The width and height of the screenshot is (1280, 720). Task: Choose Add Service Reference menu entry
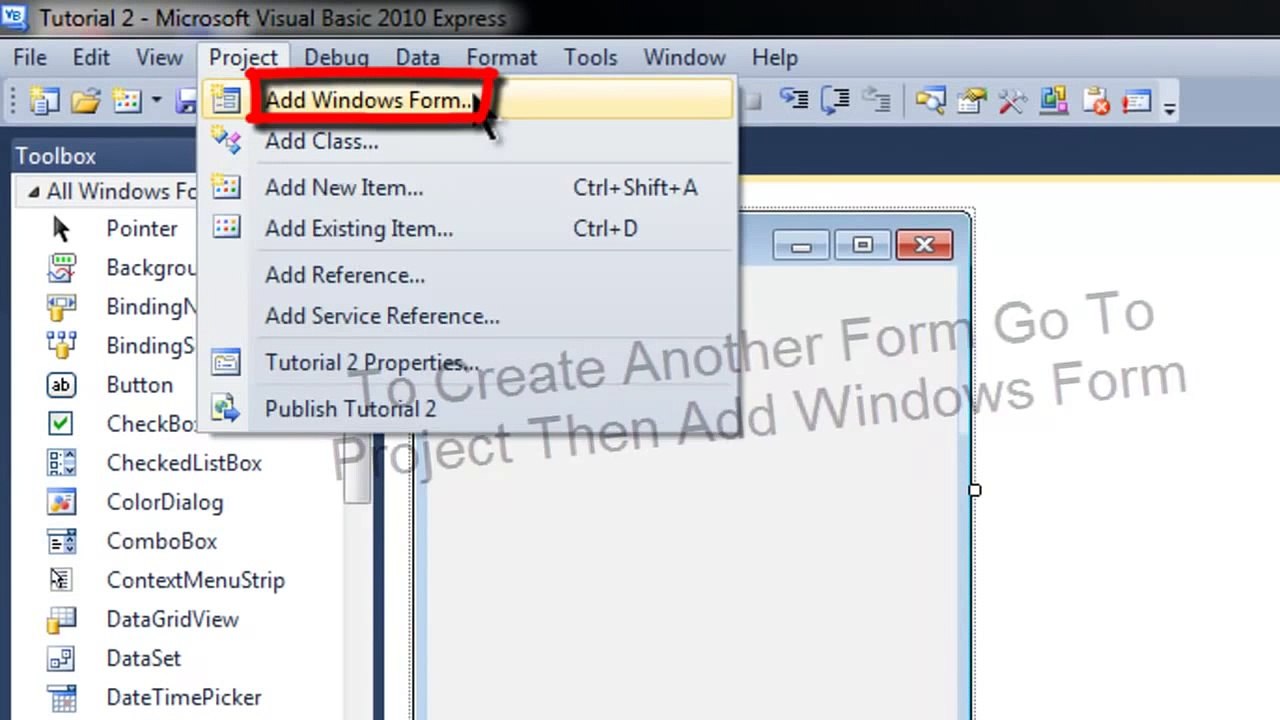(x=468, y=316)
